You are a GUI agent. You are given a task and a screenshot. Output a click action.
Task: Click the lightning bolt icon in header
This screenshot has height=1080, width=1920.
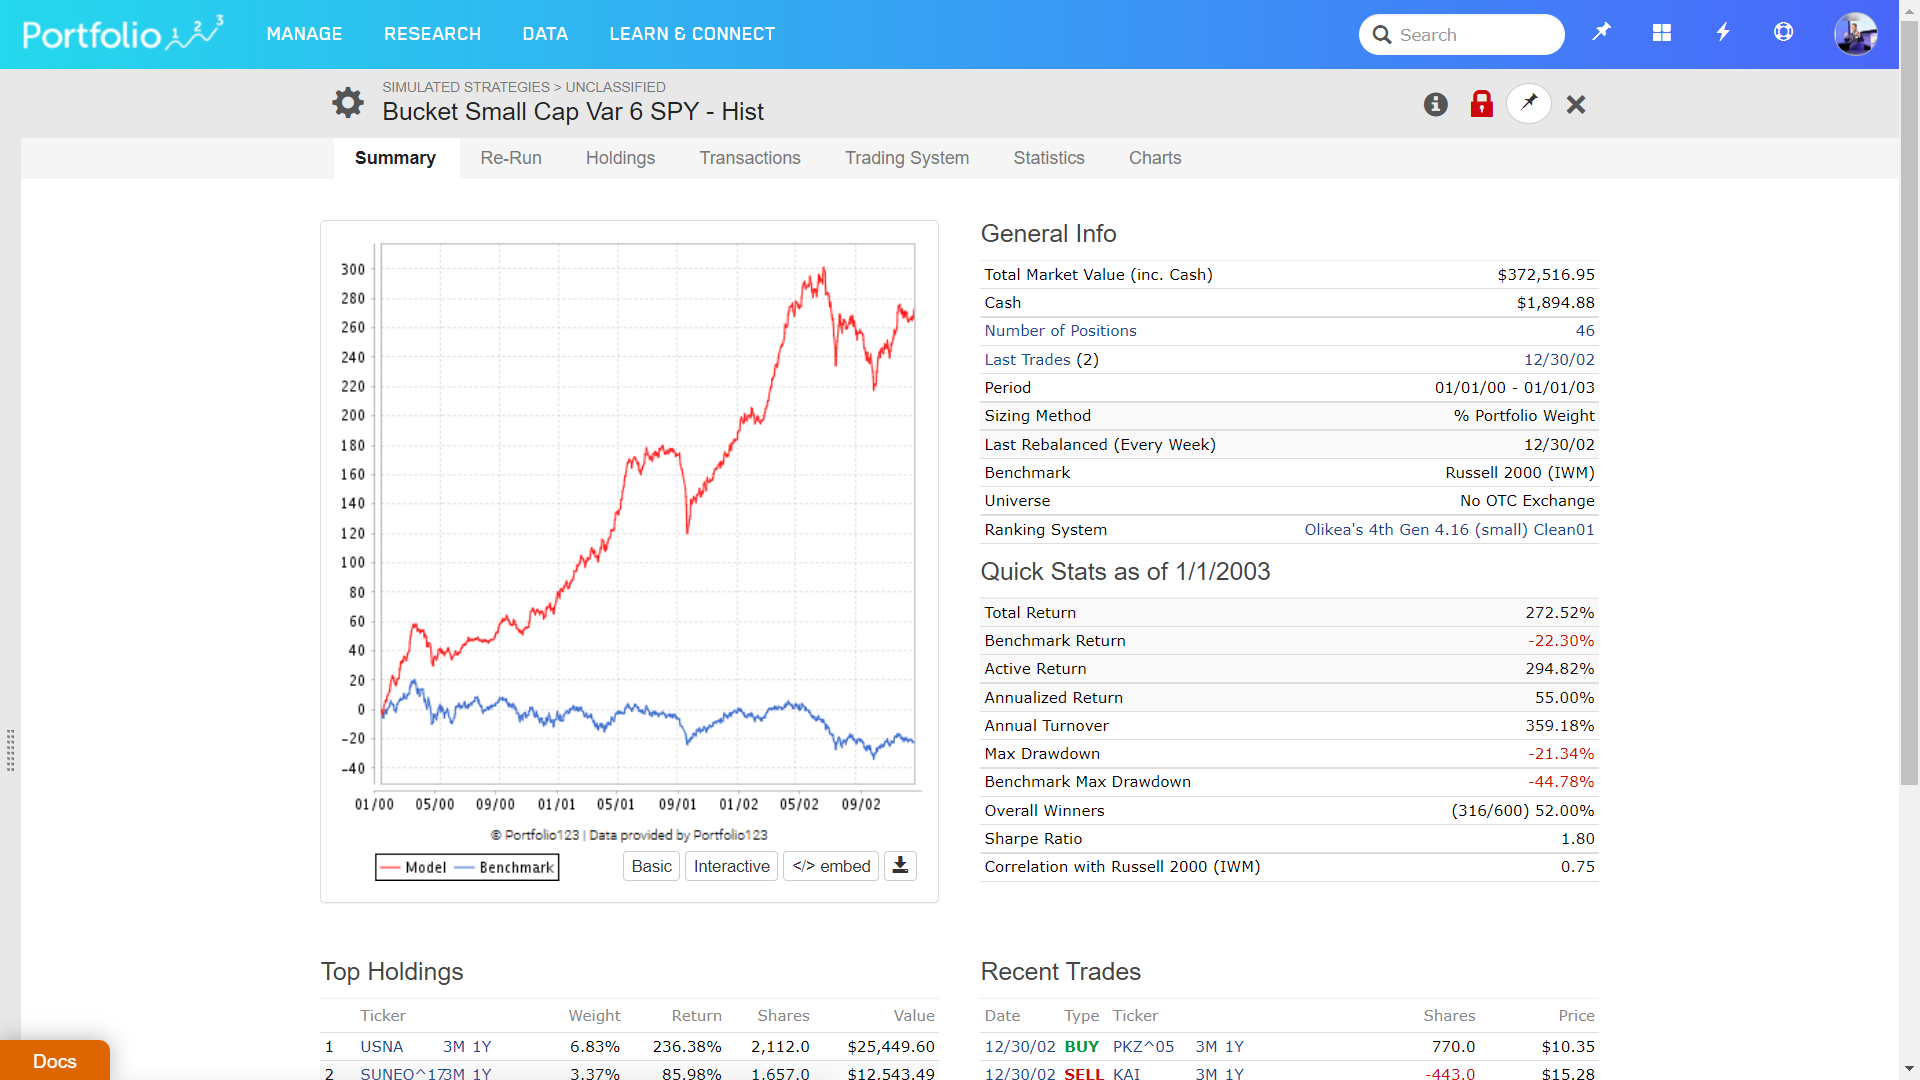click(1722, 33)
